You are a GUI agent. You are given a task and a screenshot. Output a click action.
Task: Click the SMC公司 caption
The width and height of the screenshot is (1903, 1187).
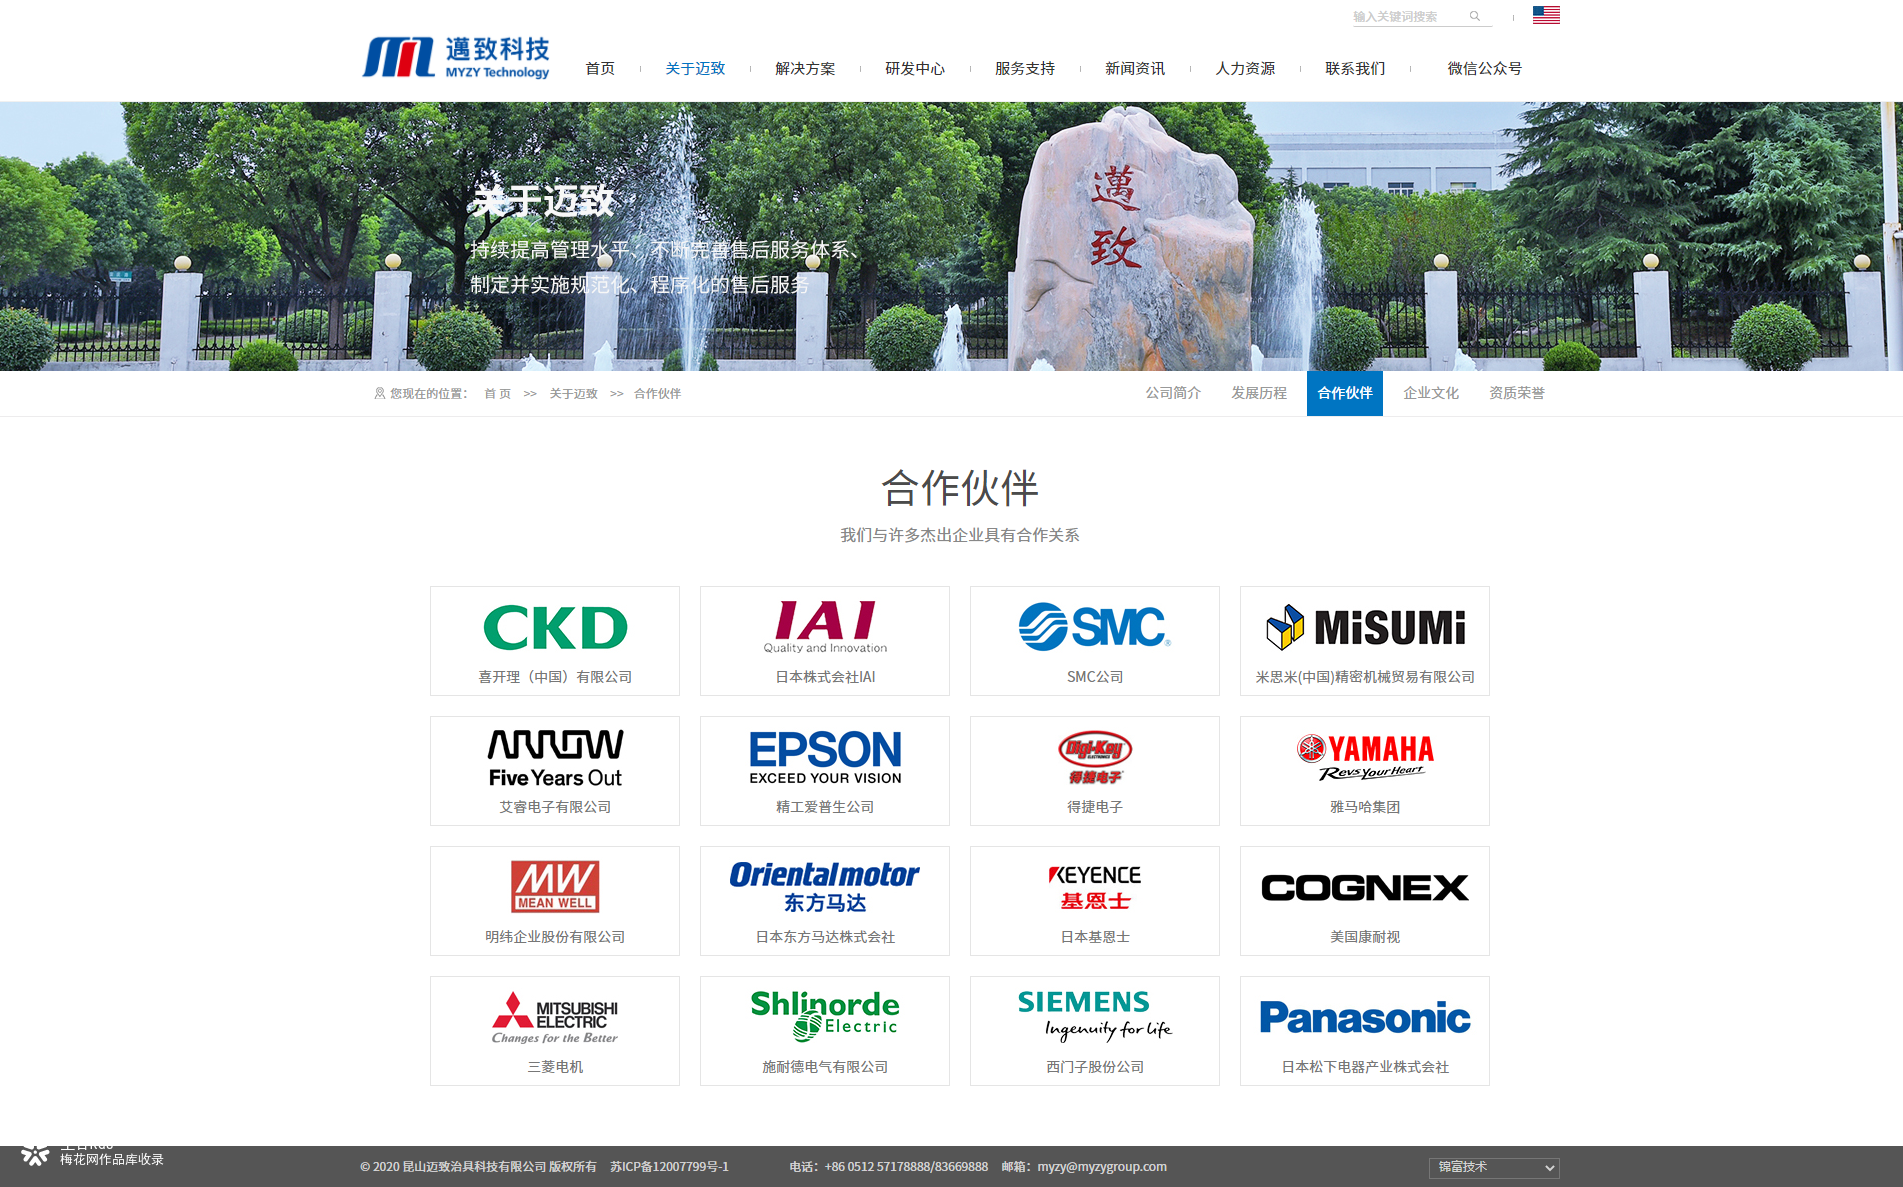pos(1095,677)
